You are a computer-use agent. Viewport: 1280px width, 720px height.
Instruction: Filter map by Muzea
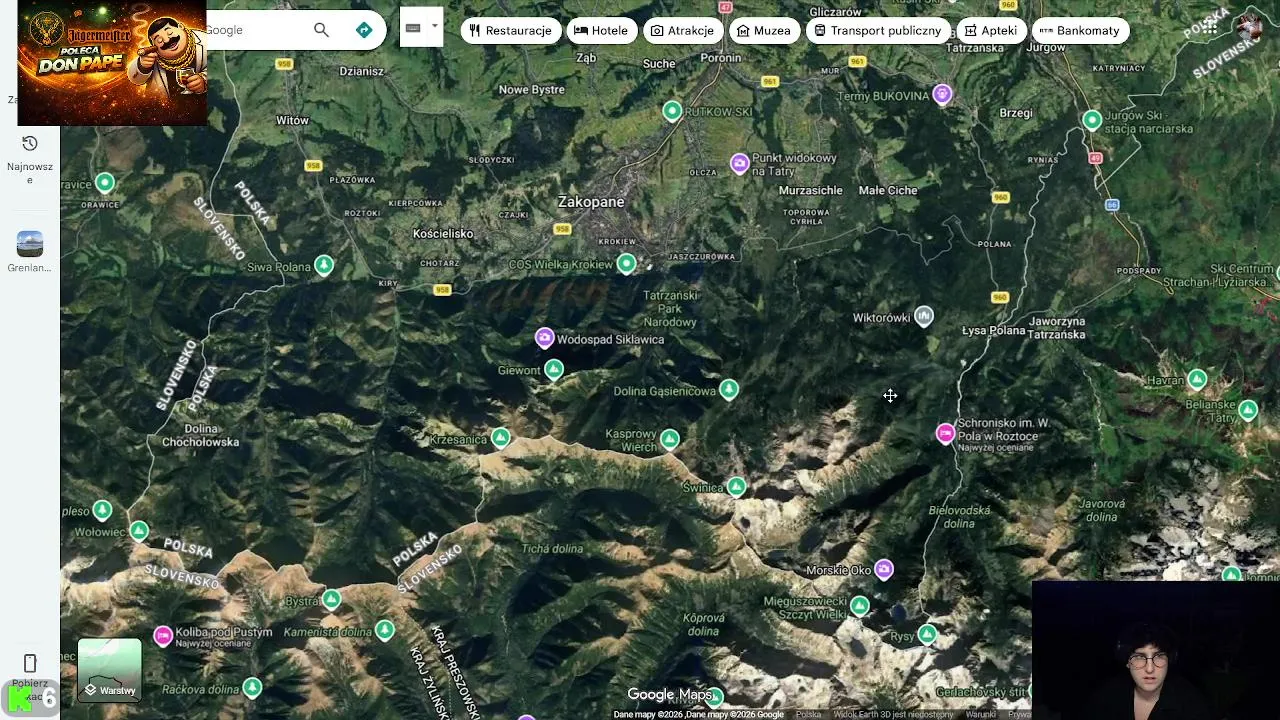[x=764, y=30]
